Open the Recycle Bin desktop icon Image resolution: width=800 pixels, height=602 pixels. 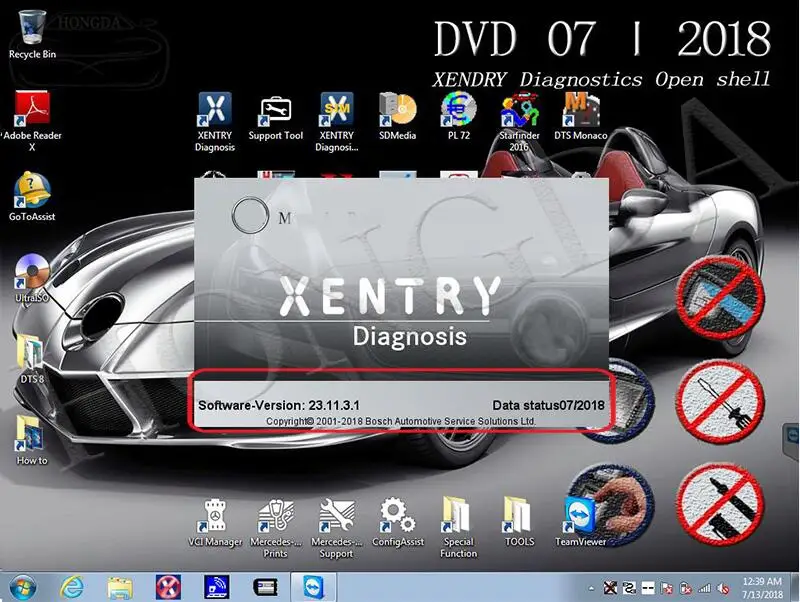[x=32, y=35]
